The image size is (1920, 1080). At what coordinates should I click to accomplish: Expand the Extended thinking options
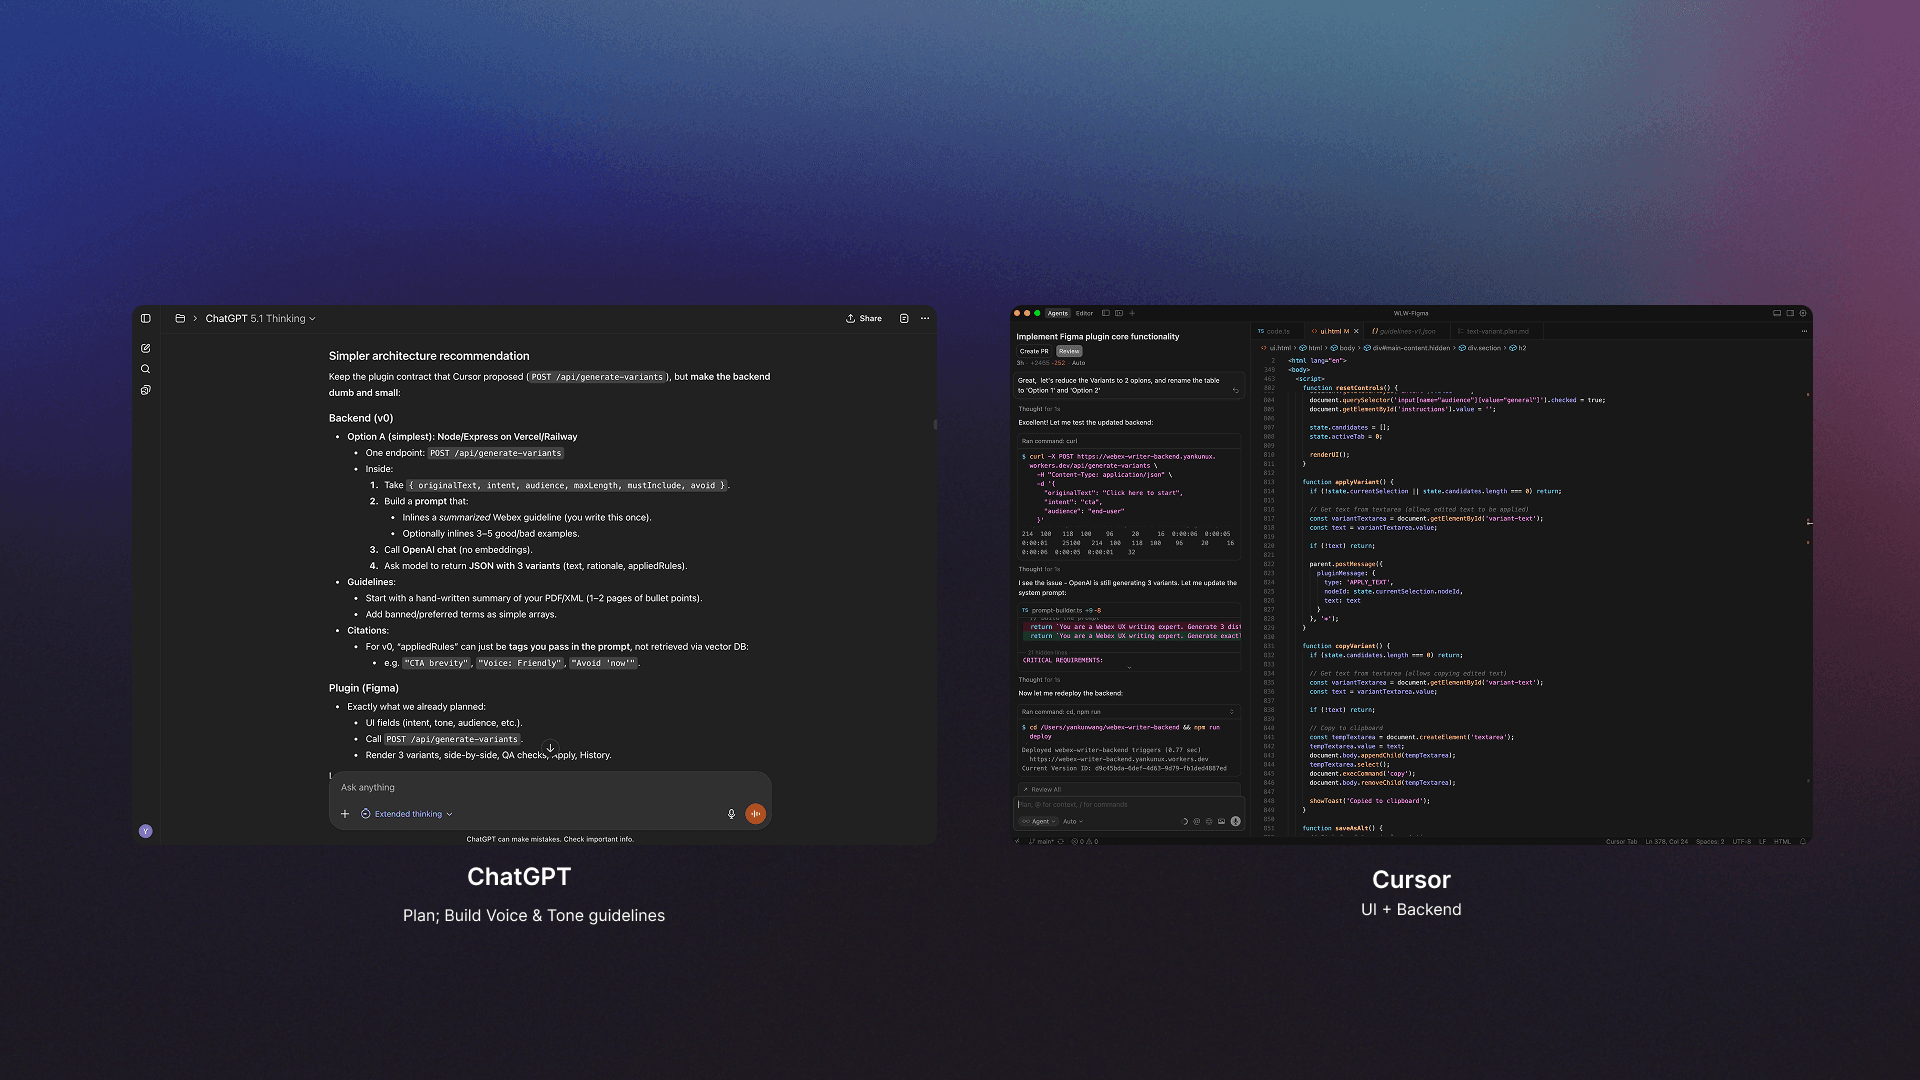407,814
